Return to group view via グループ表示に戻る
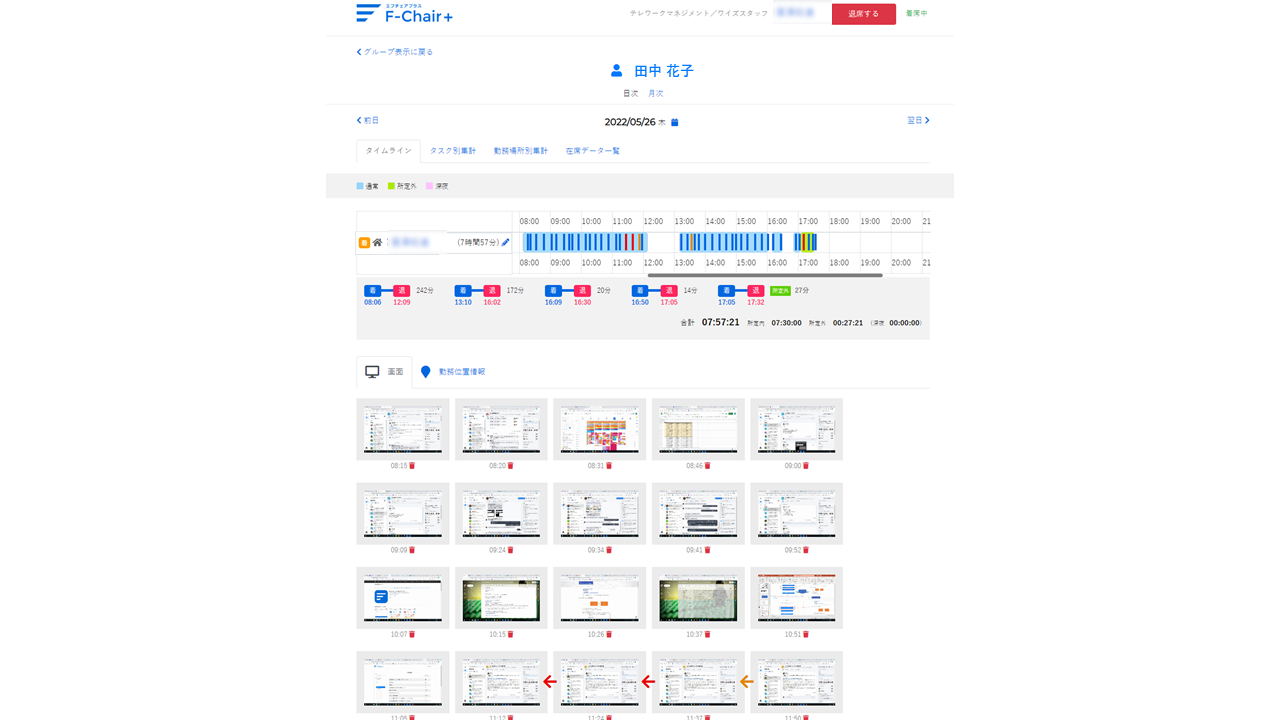The height and width of the screenshot is (720, 1280). coord(395,52)
